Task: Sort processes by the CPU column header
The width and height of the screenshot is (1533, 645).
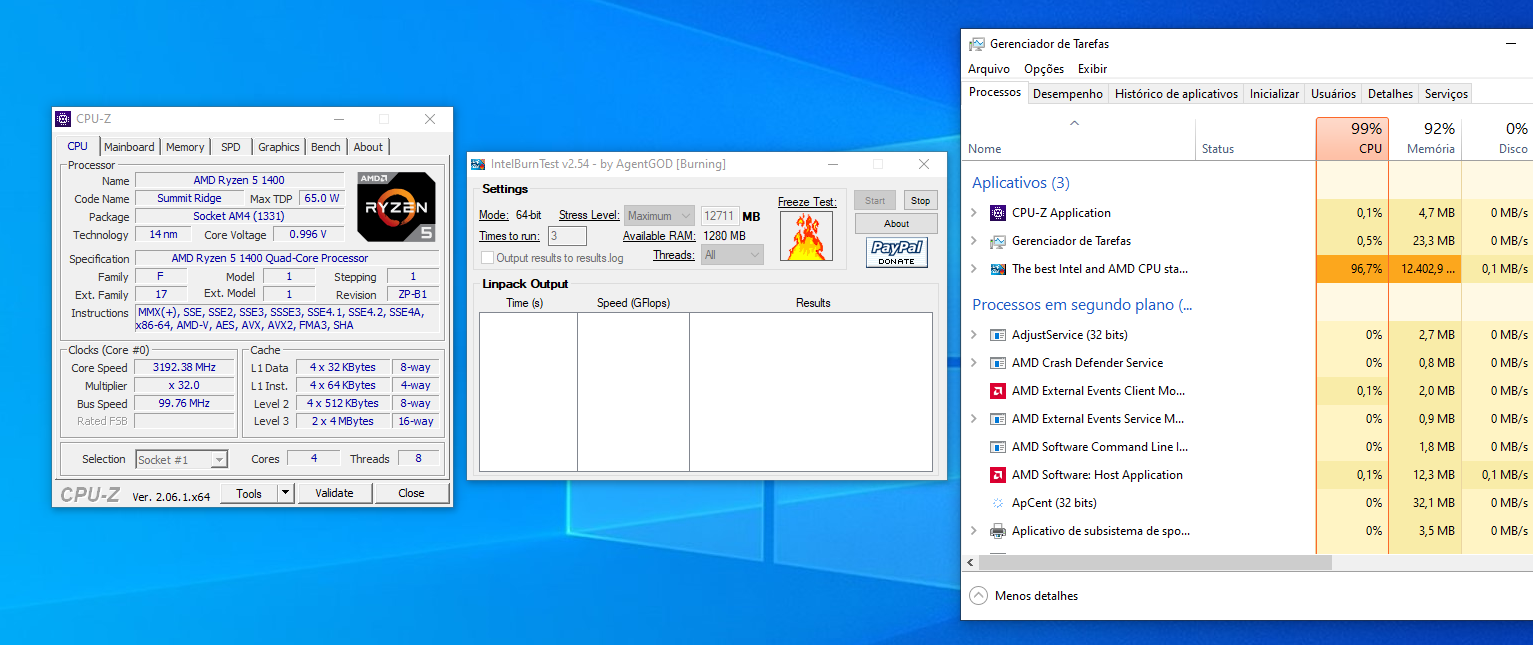Action: [1352, 138]
